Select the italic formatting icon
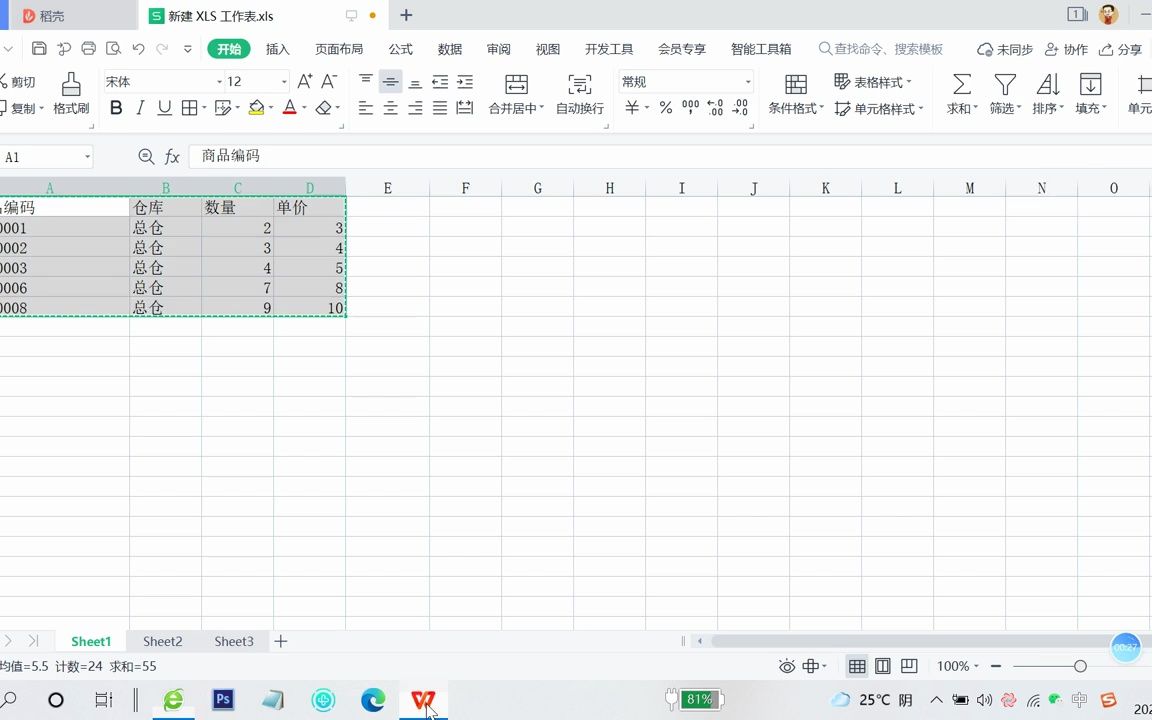The image size is (1152, 720). coord(141,108)
